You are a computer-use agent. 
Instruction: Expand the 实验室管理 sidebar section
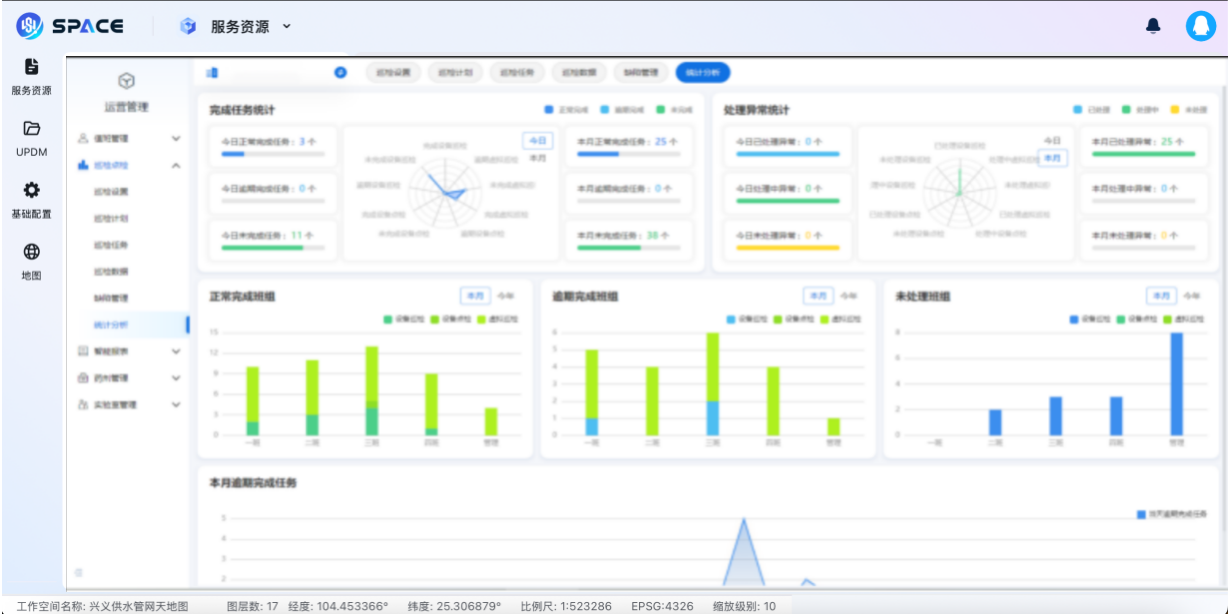pyautogui.click(x=130, y=405)
